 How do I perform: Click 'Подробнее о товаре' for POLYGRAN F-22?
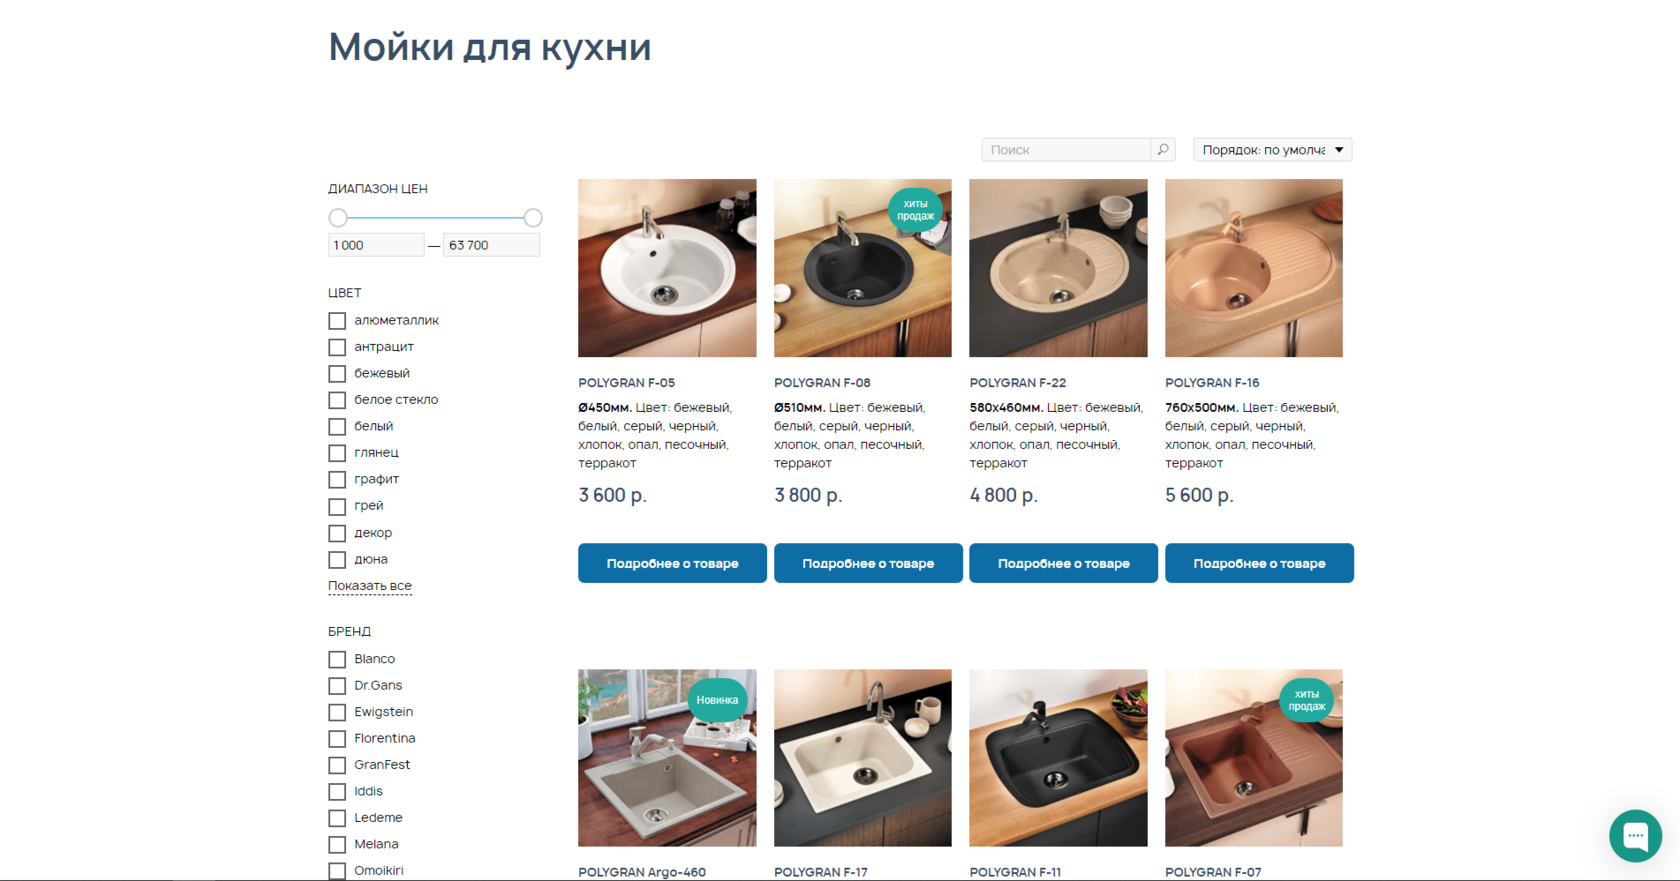tap(1063, 563)
